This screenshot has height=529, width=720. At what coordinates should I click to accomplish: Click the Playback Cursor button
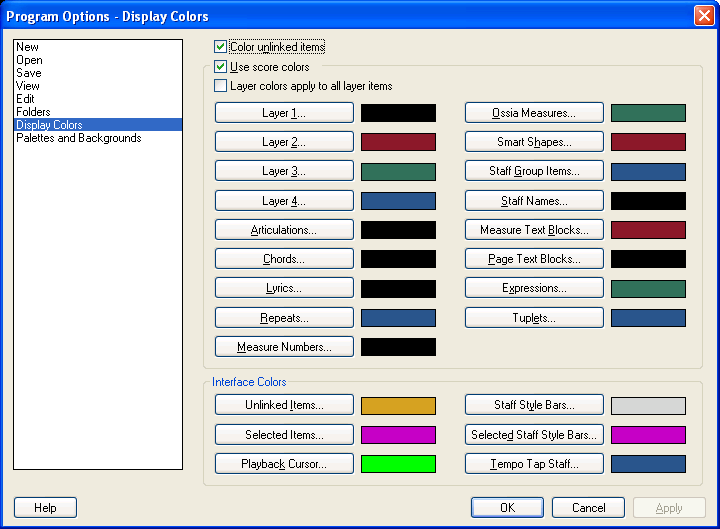pyautogui.click(x=284, y=464)
